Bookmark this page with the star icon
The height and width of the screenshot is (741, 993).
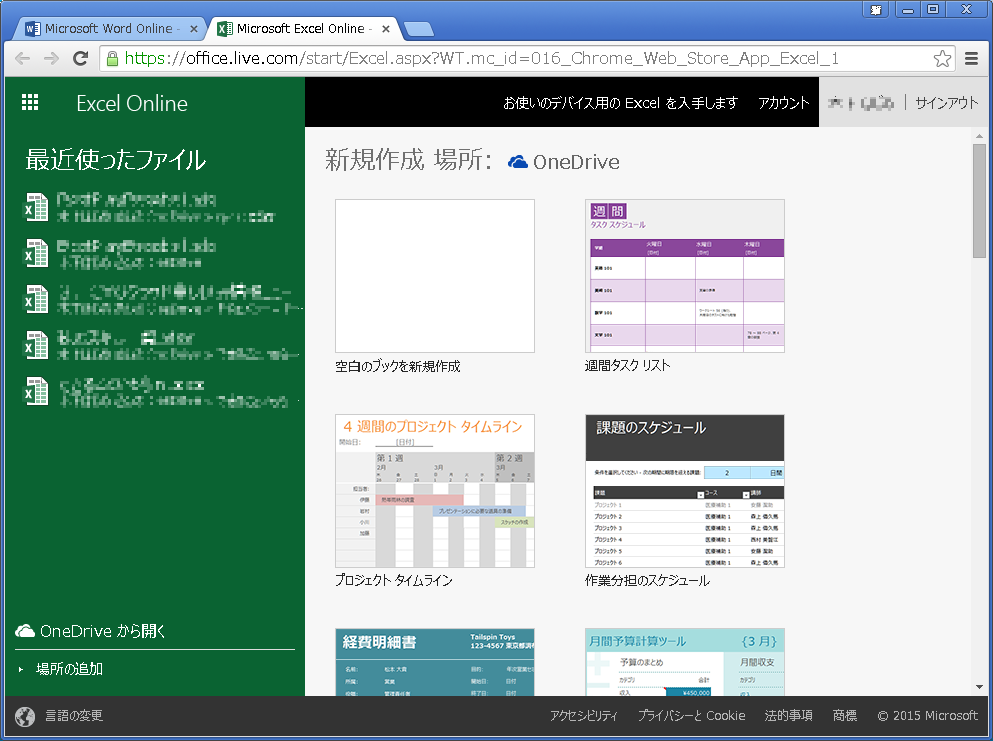942,59
